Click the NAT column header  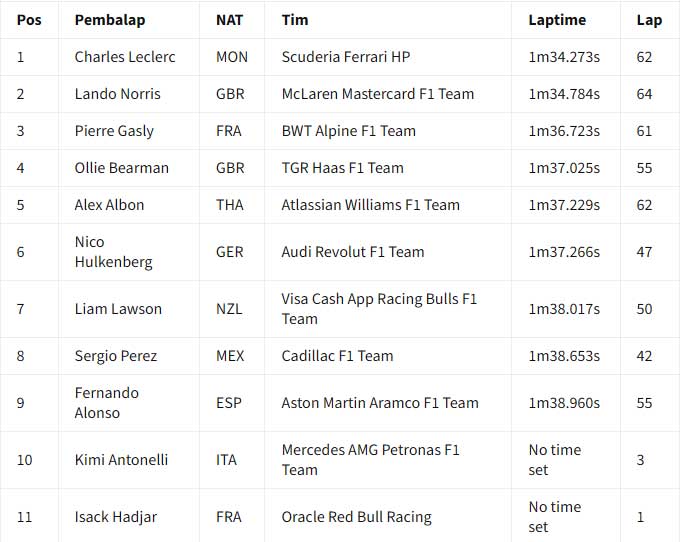point(229,19)
